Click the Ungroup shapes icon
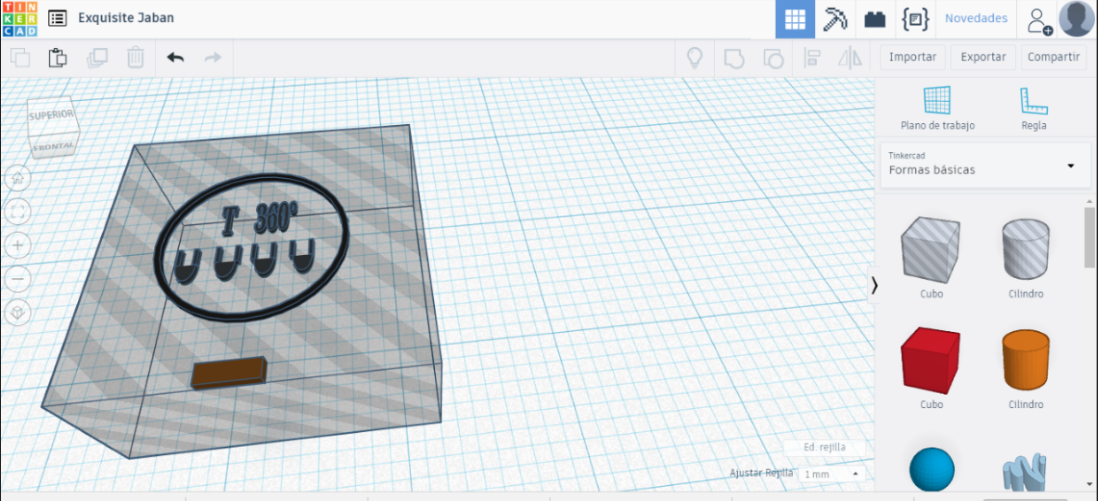 [772, 57]
